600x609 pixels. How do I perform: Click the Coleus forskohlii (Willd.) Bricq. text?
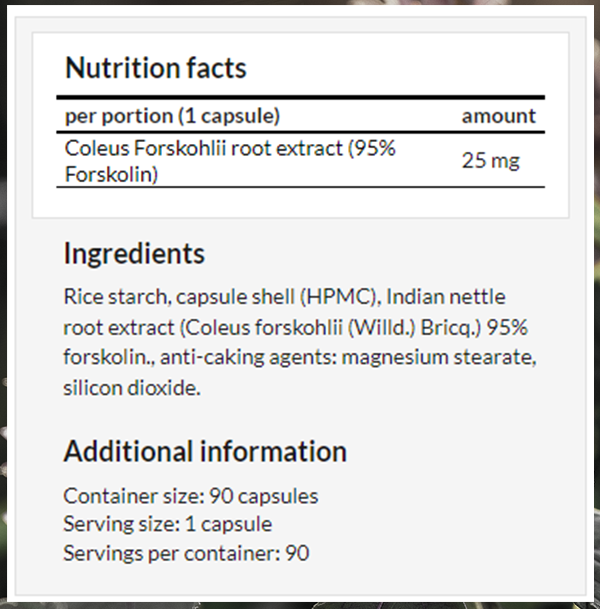coord(331,327)
